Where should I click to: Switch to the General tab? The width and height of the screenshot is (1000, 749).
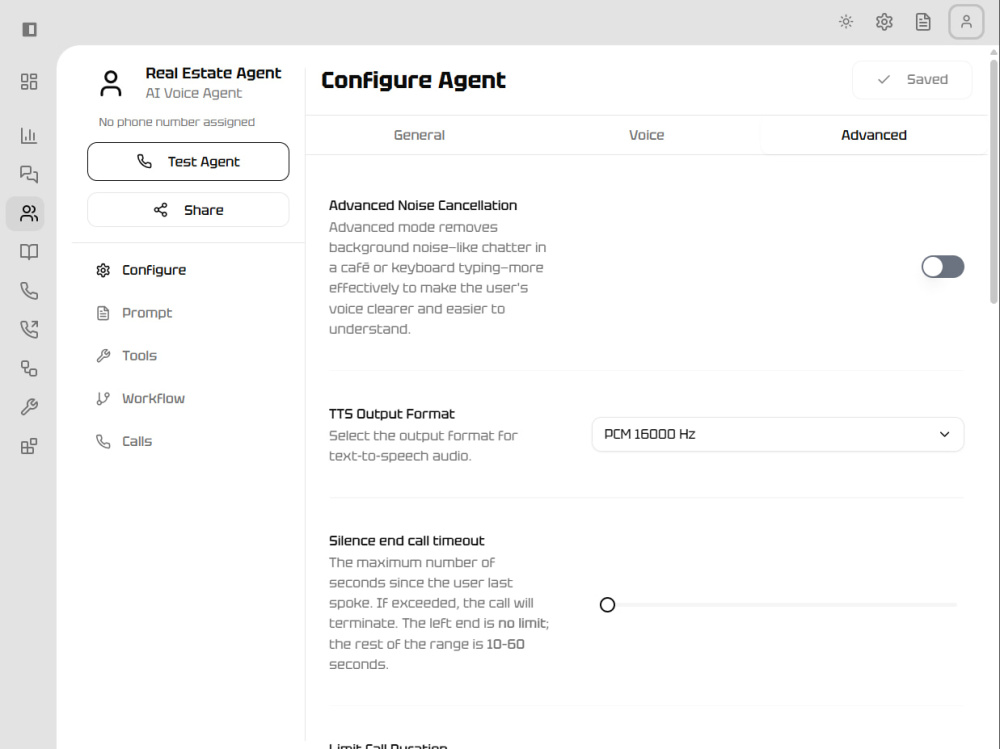tap(419, 135)
